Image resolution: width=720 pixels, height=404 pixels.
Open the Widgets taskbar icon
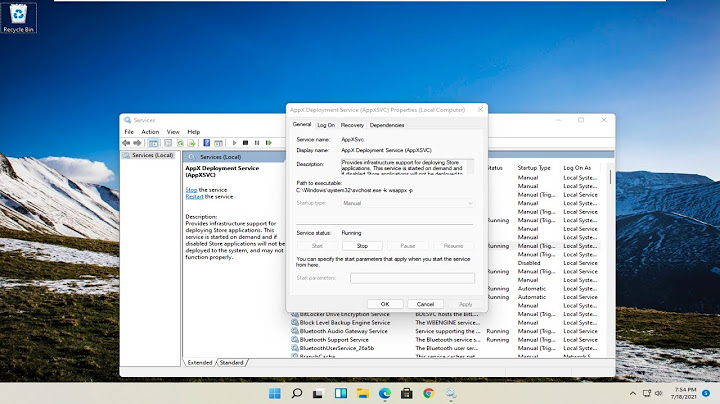(x=341, y=393)
